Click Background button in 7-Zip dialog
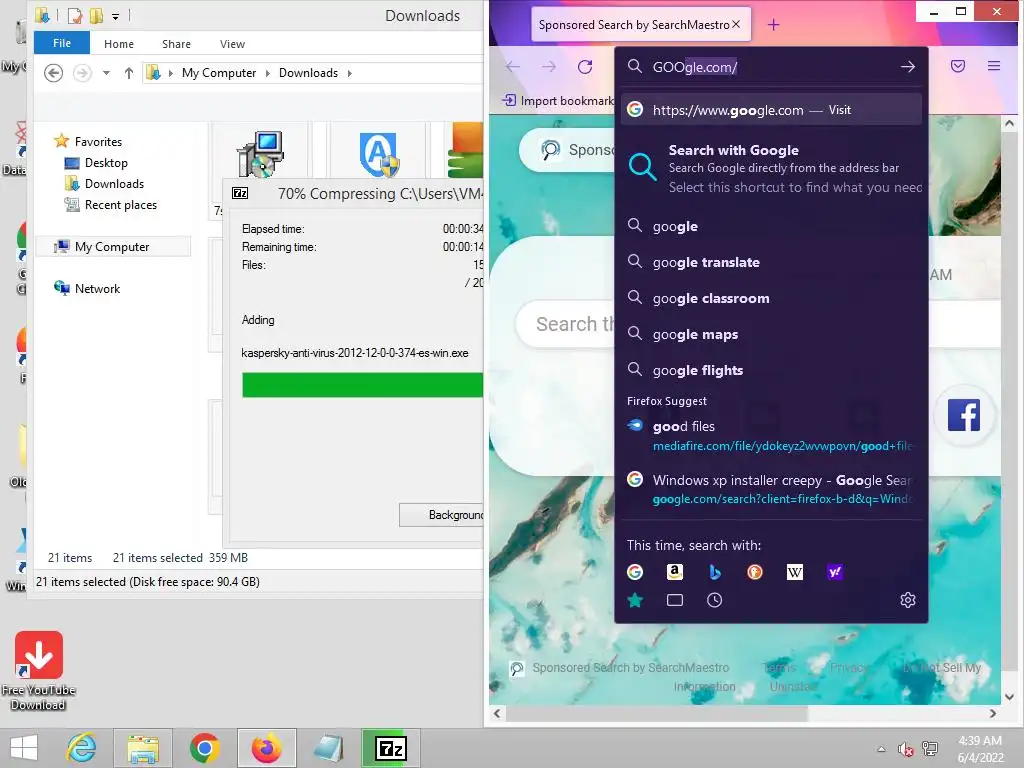1024x768 pixels. (441, 515)
